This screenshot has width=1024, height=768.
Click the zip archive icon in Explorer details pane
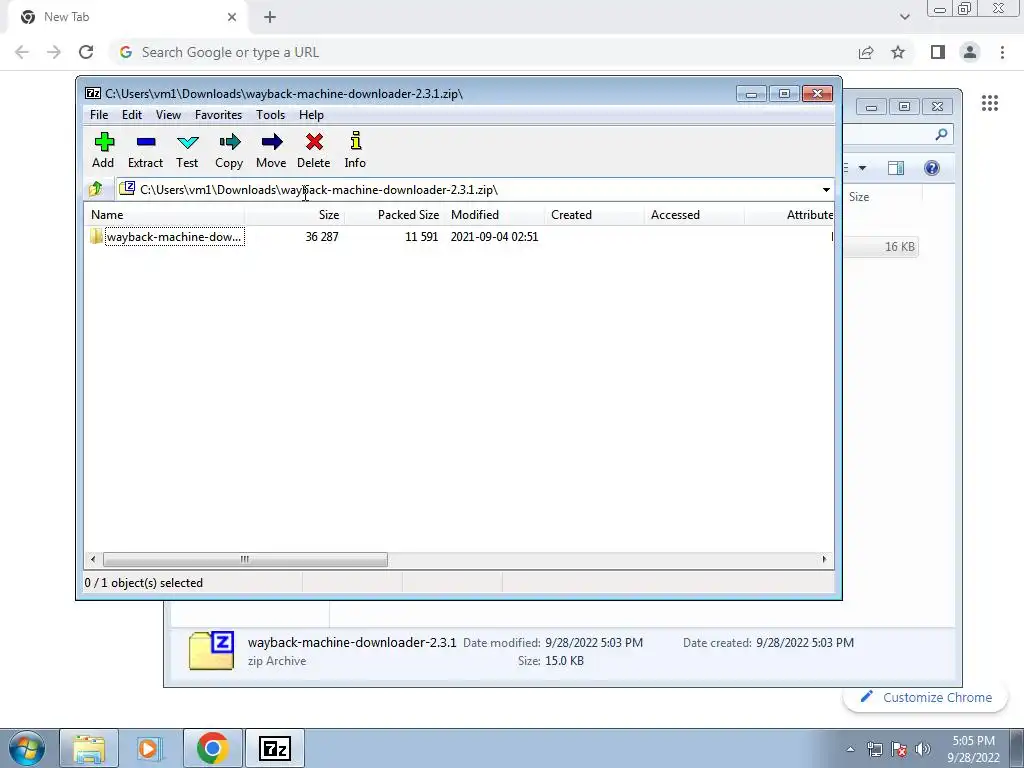point(211,650)
